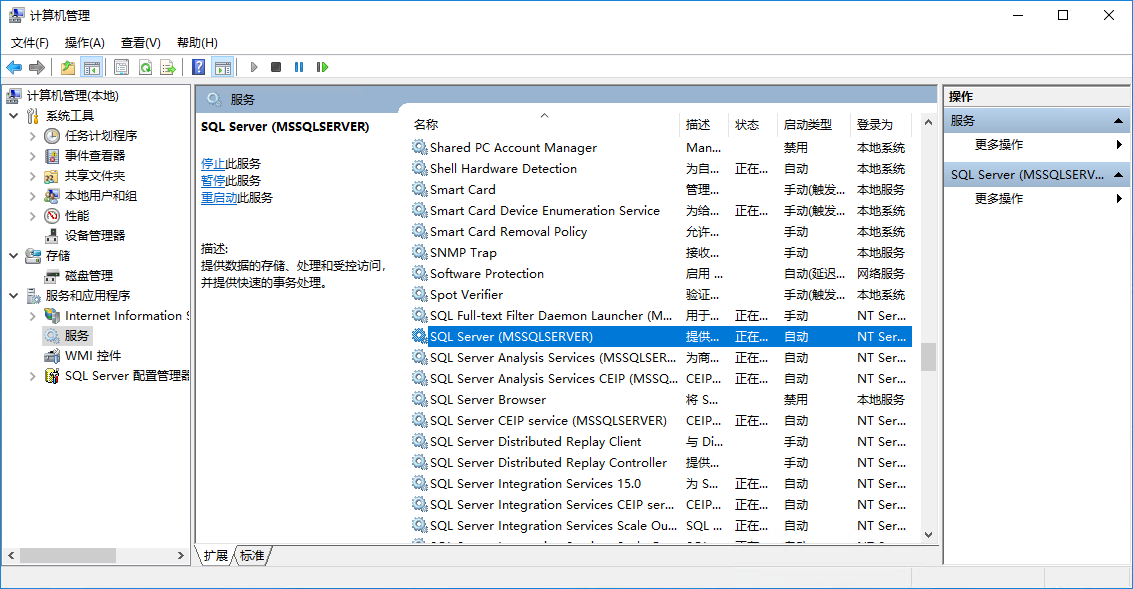Open the Properties toolbar icon
This screenshot has height=589, width=1133.
click(121, 67)
